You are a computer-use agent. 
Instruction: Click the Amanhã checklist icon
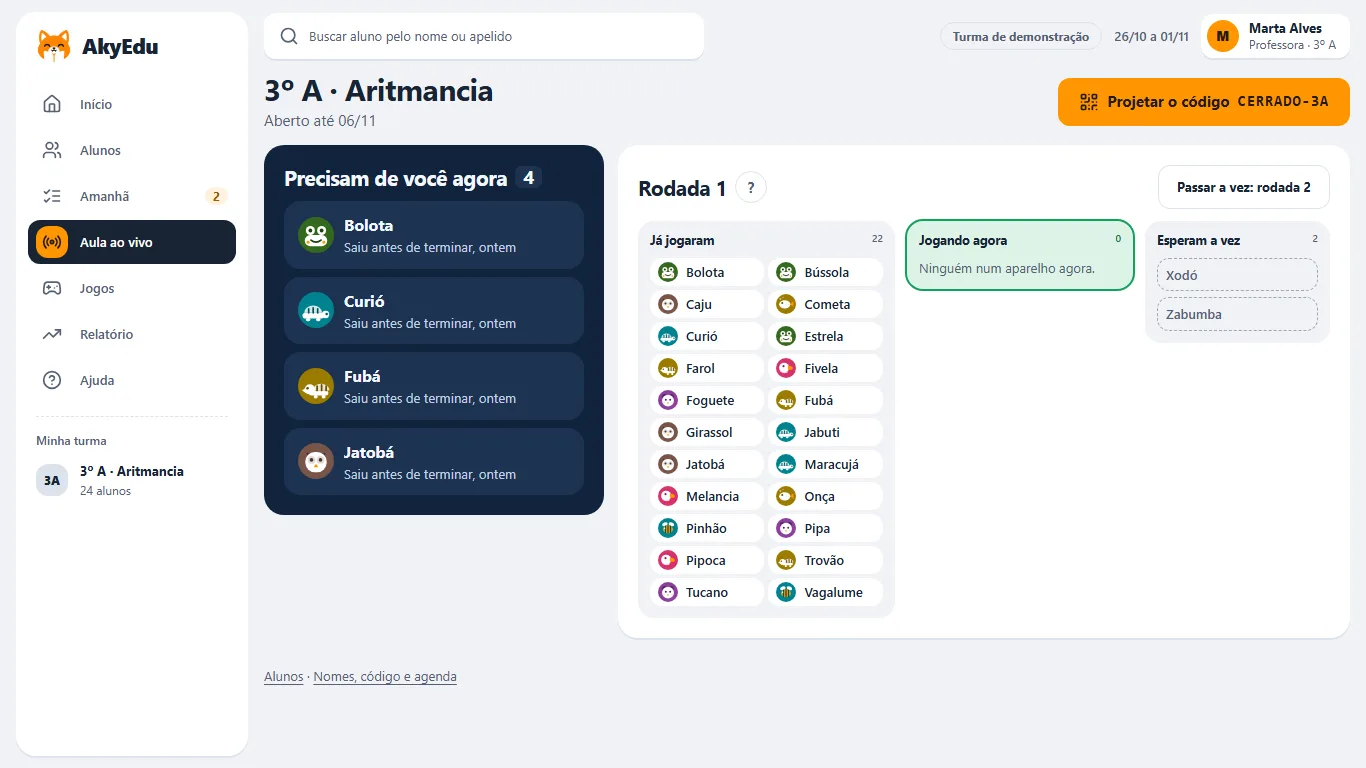[x=52, y=196]
